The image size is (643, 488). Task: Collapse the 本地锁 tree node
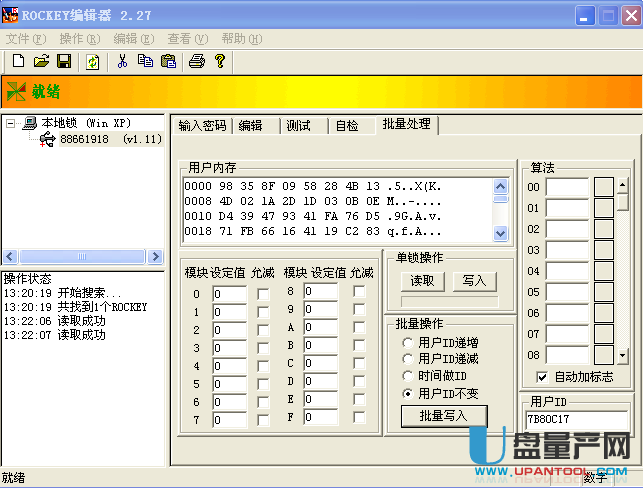click(11, 123)
